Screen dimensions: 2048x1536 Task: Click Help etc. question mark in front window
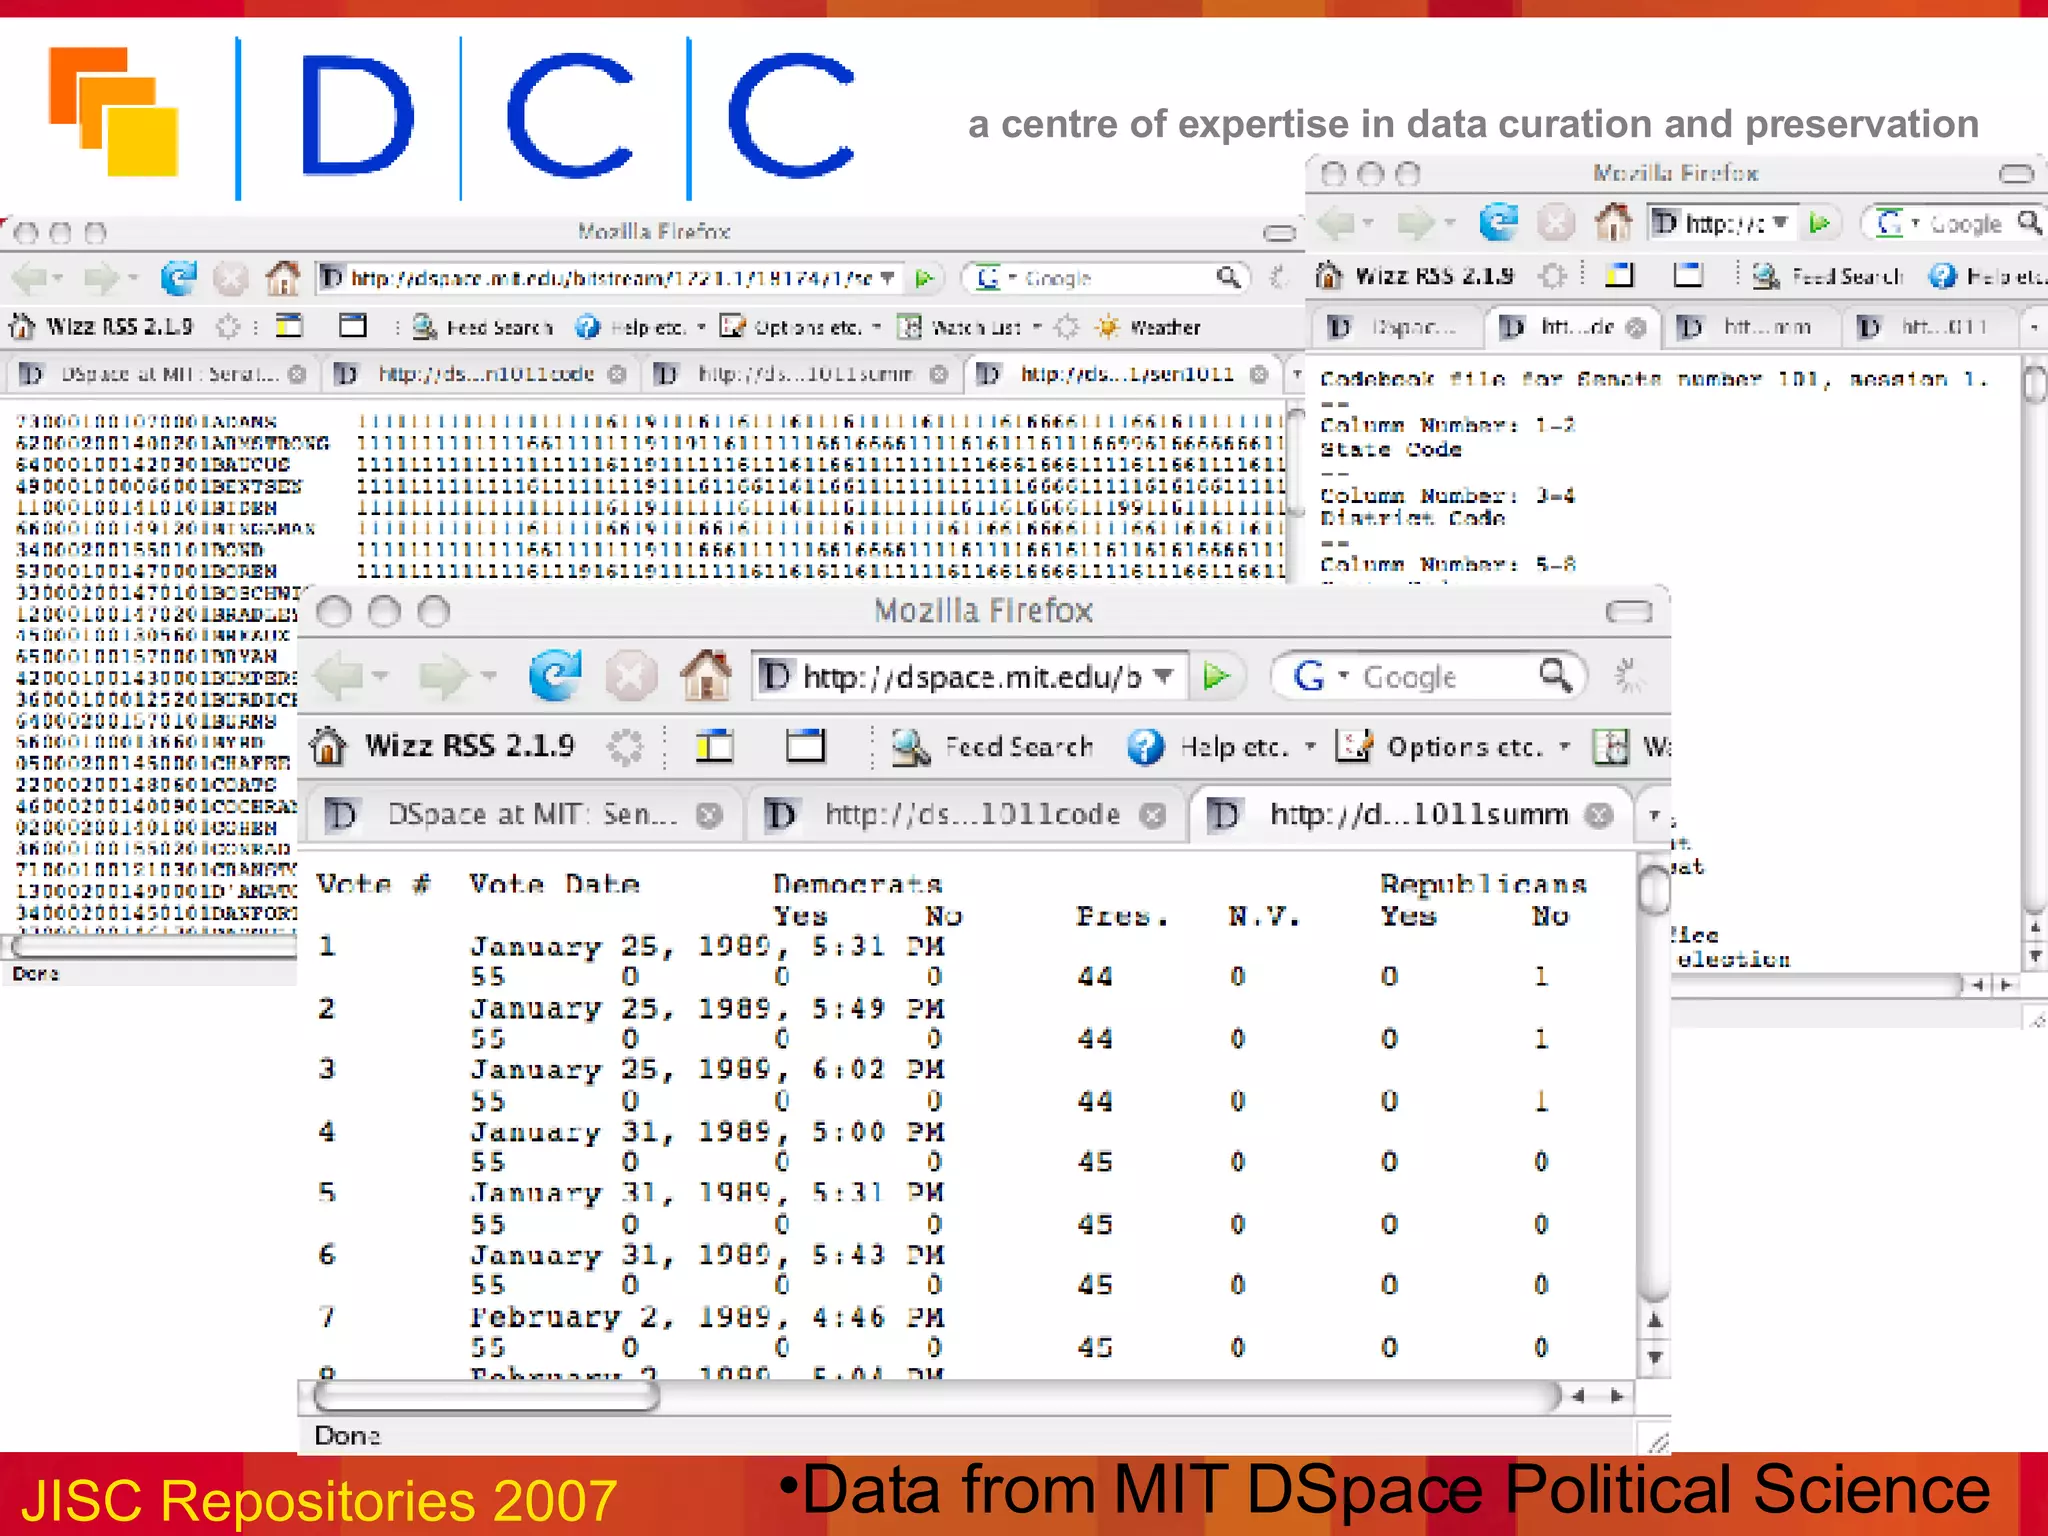[x=1145, y=747]
